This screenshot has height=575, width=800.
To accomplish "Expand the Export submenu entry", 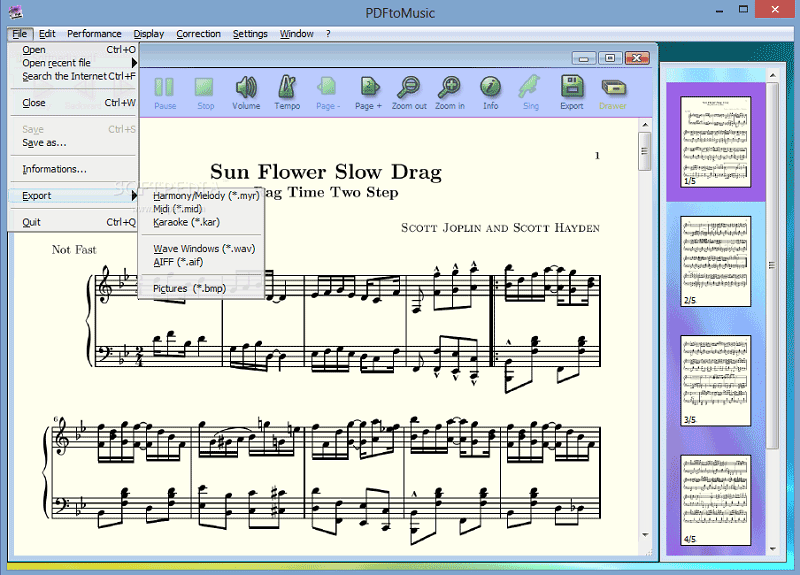I will point(73,195).
